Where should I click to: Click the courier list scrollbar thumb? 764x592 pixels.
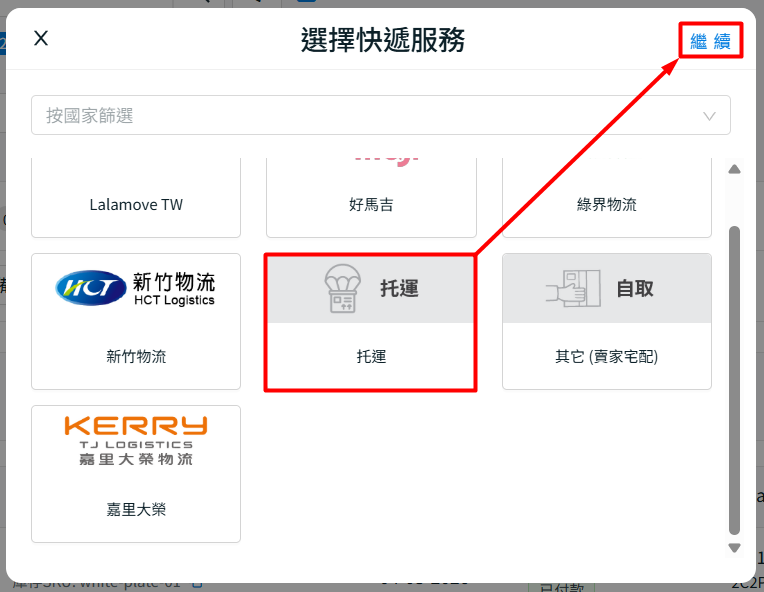pyautogui.click(x=735, y=380)
